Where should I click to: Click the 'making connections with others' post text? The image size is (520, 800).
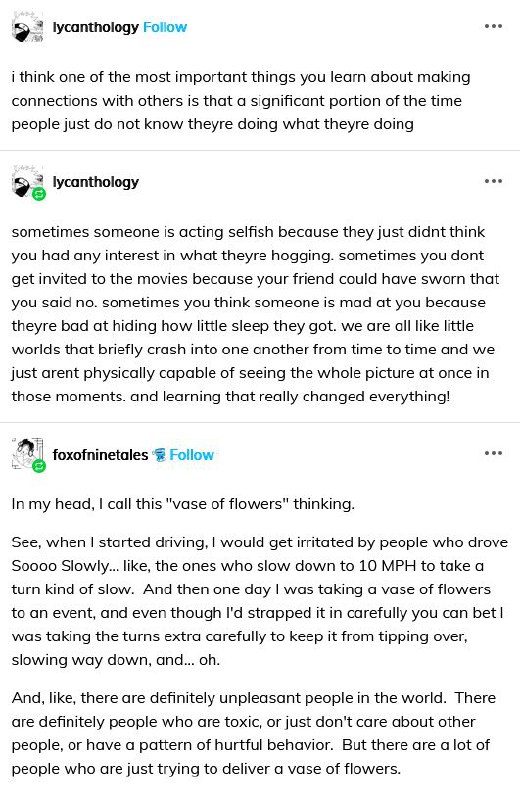tap(241, 101)
